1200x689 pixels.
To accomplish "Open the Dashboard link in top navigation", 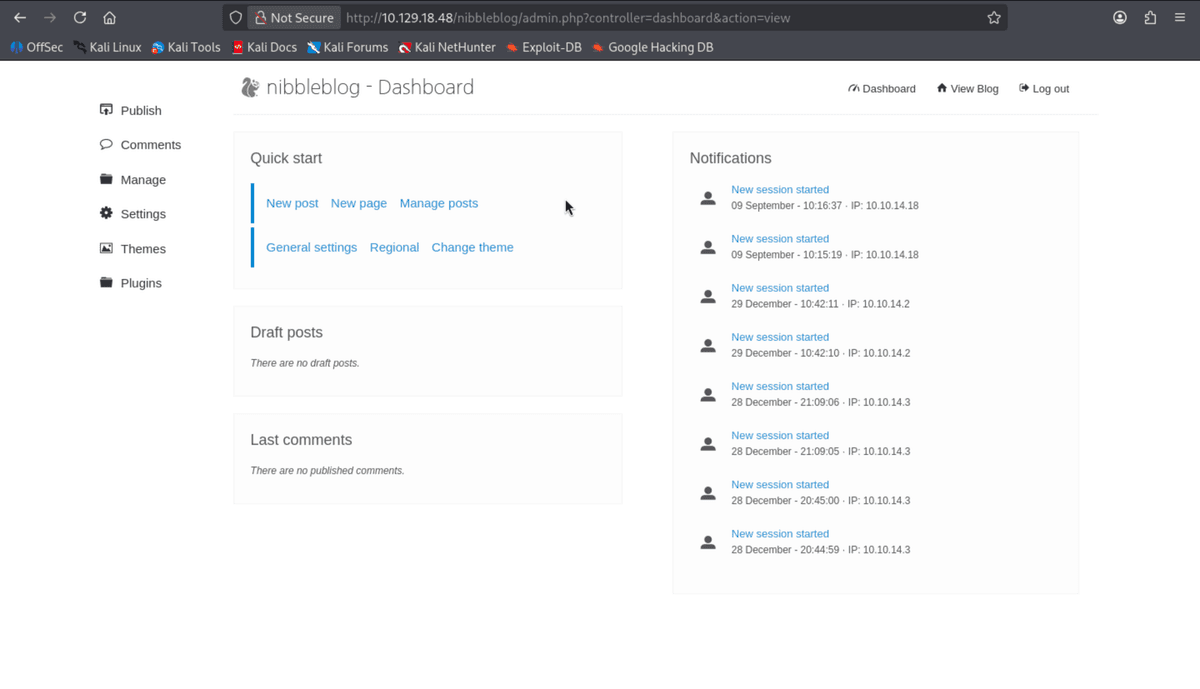I will (x=881, y=88).
